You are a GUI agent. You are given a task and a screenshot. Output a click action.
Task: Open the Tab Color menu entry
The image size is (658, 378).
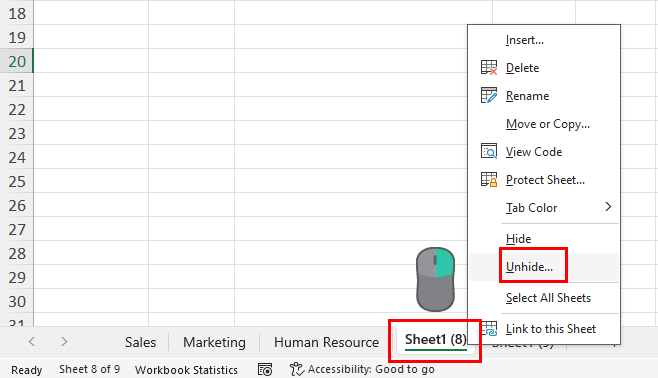[x=531, y=208]
